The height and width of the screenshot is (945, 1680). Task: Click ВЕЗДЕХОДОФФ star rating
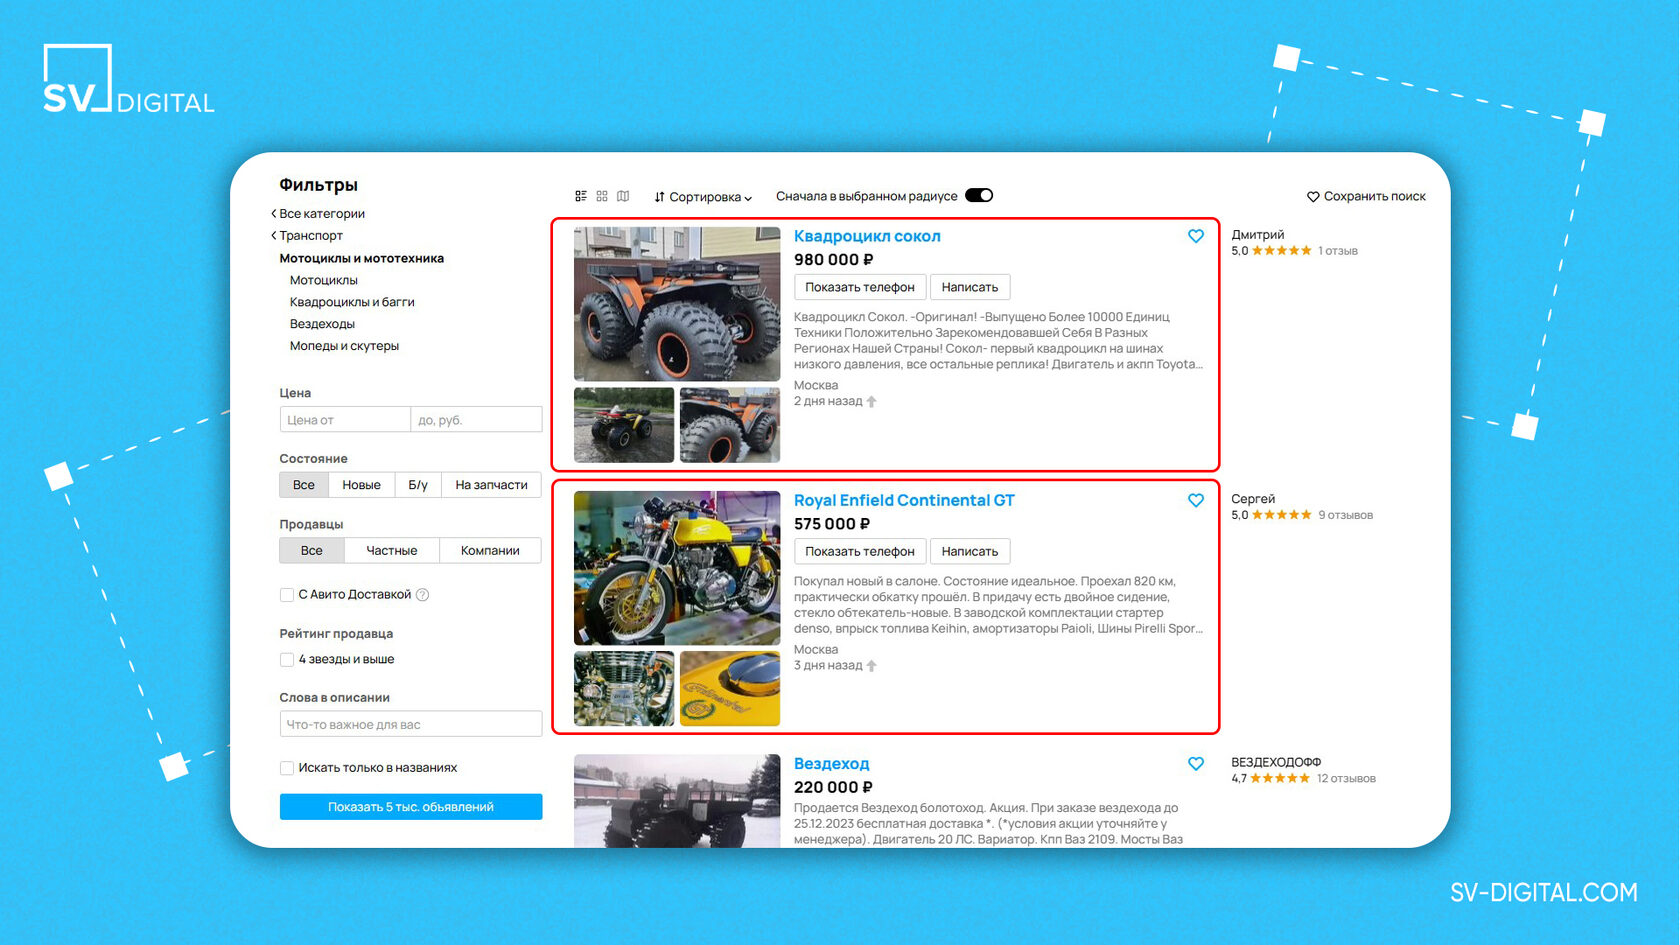pos(1279,778)
